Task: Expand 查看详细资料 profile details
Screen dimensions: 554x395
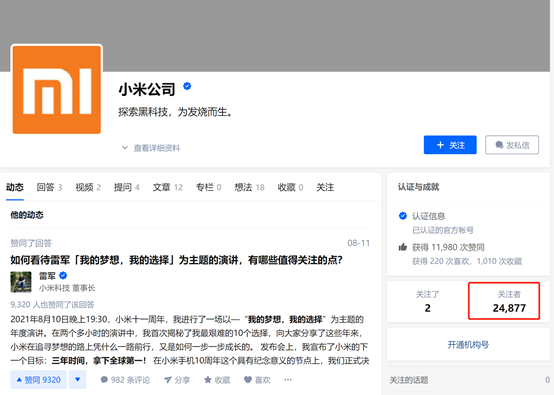Action: (x=151, y=148)
